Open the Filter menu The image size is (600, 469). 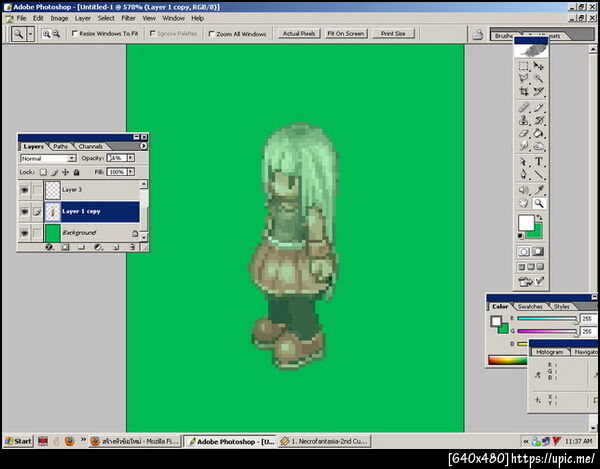[x=128, y=18]
